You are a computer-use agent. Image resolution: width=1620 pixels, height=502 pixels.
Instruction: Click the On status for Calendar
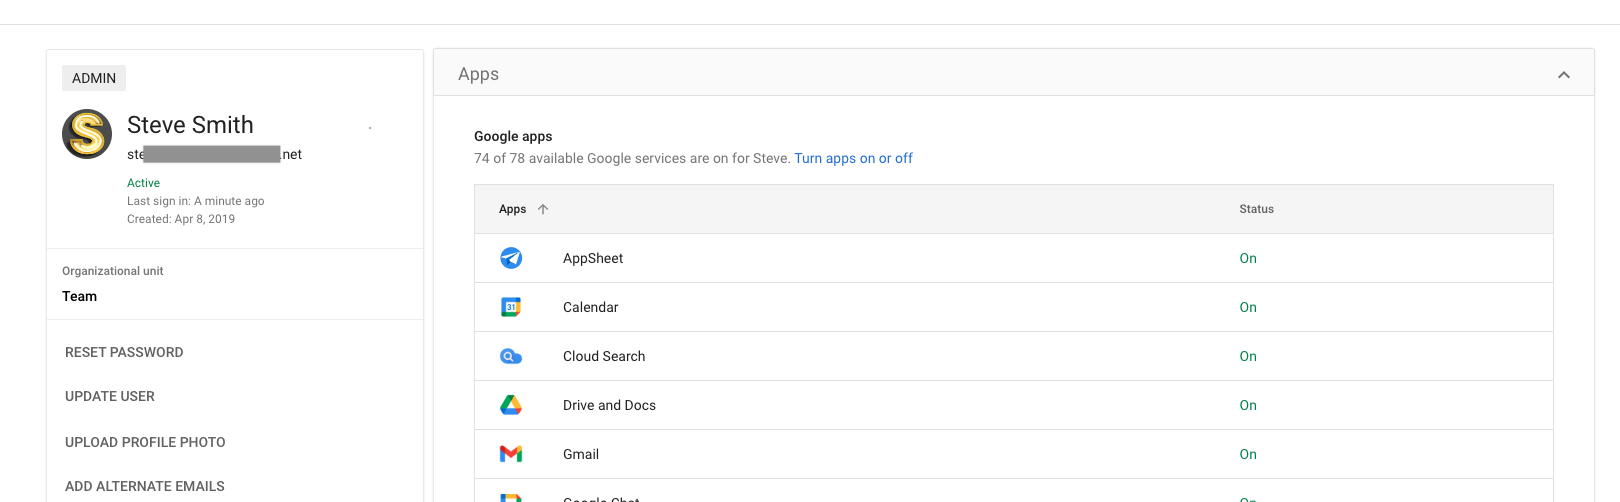pyautogui.click(x=1248, y=307)
